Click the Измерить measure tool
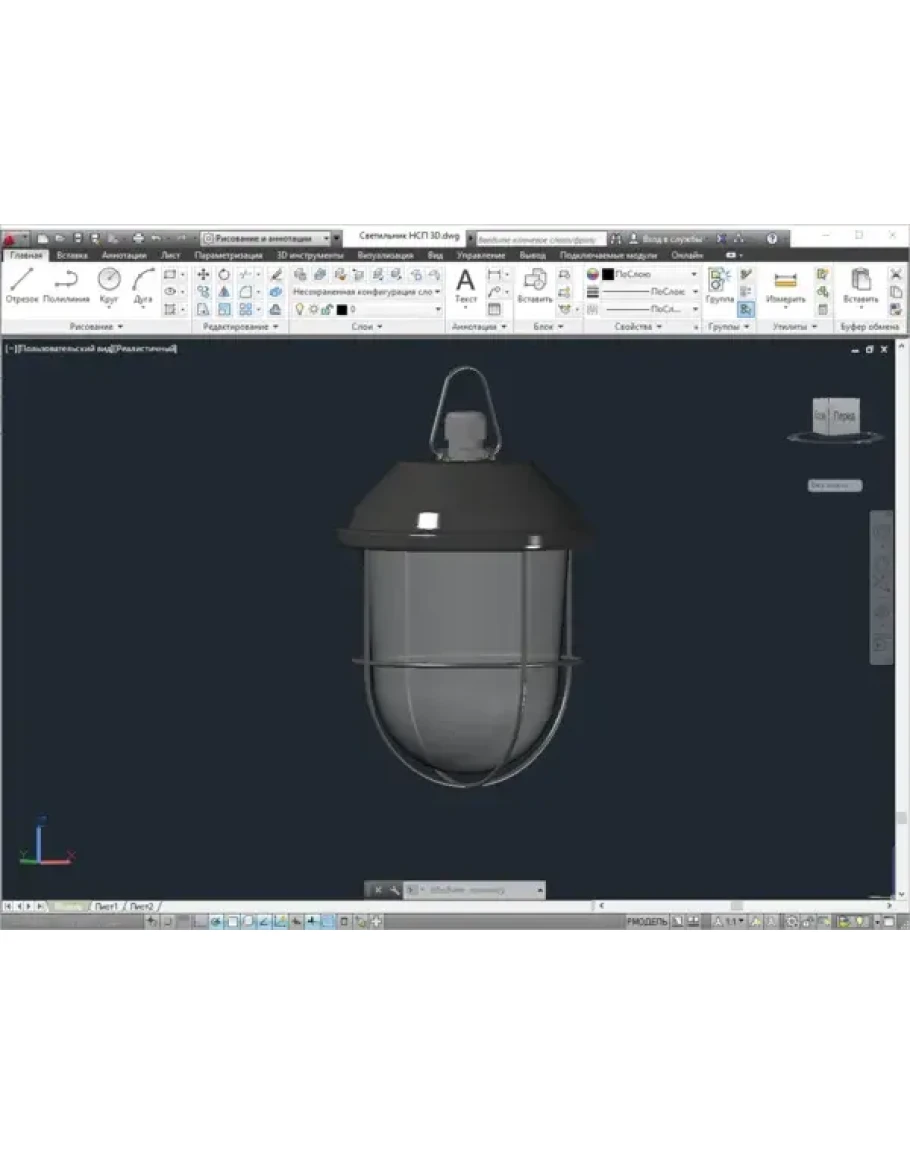 pos(785,285)
